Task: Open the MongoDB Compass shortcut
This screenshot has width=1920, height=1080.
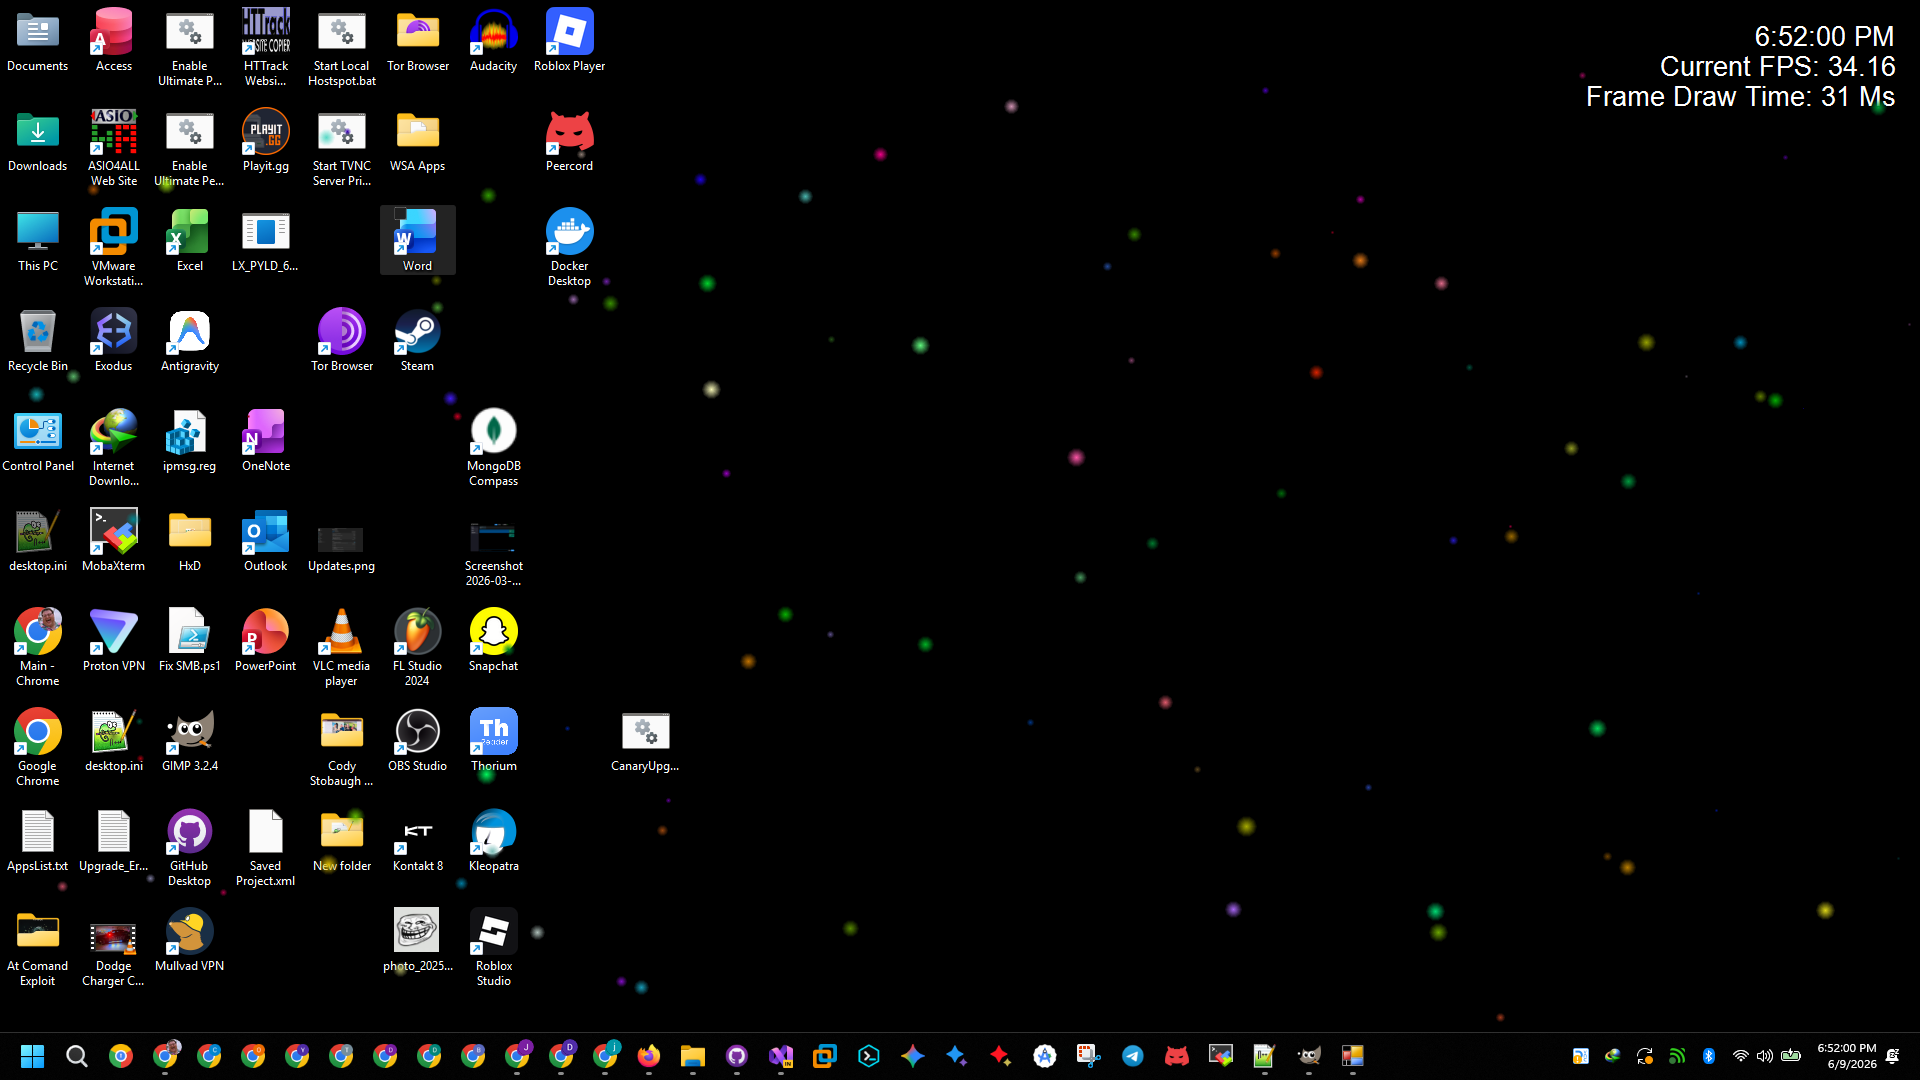Action: pos(493,447)
